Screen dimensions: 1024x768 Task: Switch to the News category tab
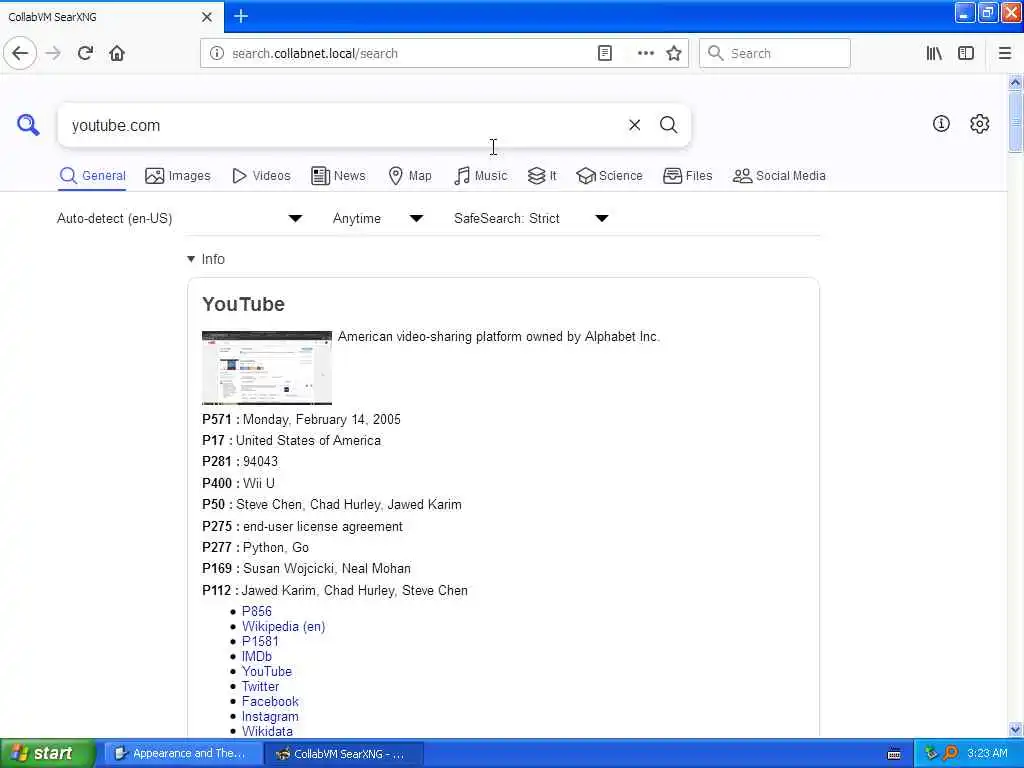338,176
